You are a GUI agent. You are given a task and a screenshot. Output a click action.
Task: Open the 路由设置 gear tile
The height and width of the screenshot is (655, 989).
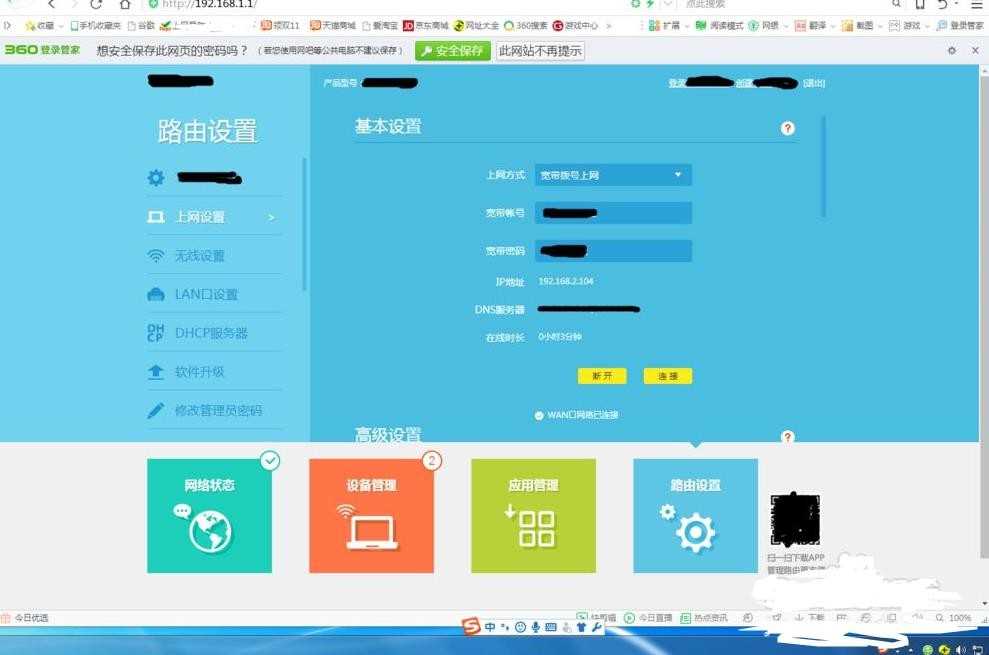[696, 516]
